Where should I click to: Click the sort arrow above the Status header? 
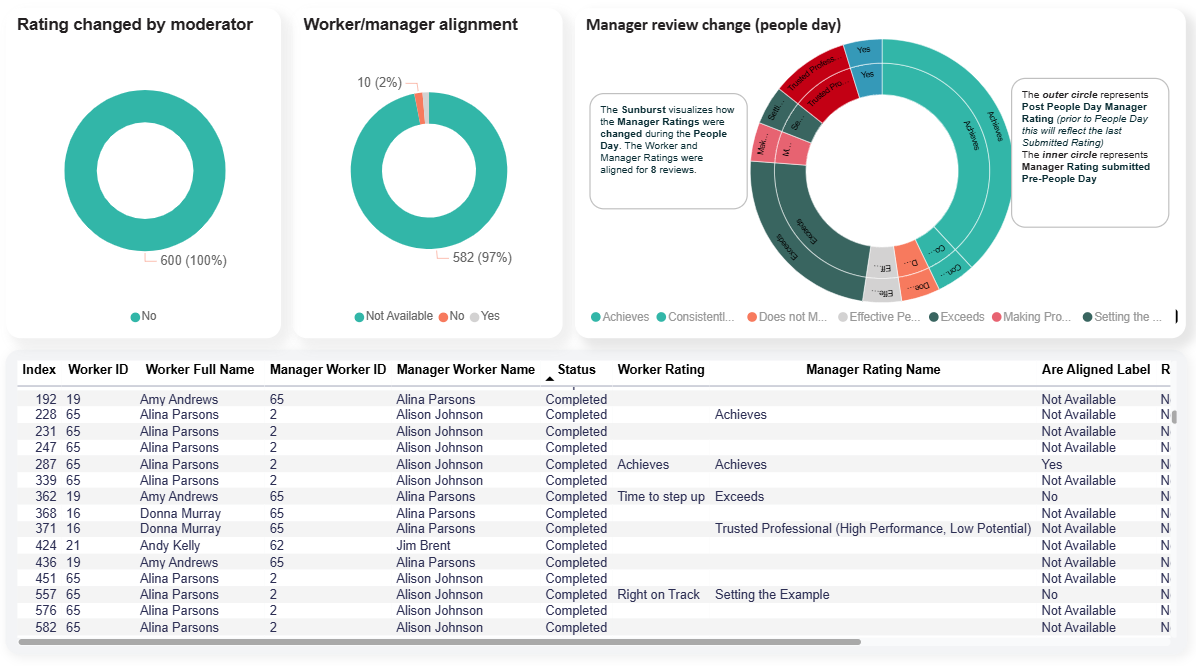pyautogui.click(x=549, y=379)
